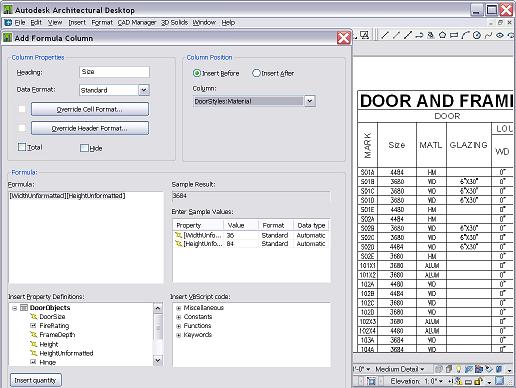Select the Insert After radio button

point(256,73)
